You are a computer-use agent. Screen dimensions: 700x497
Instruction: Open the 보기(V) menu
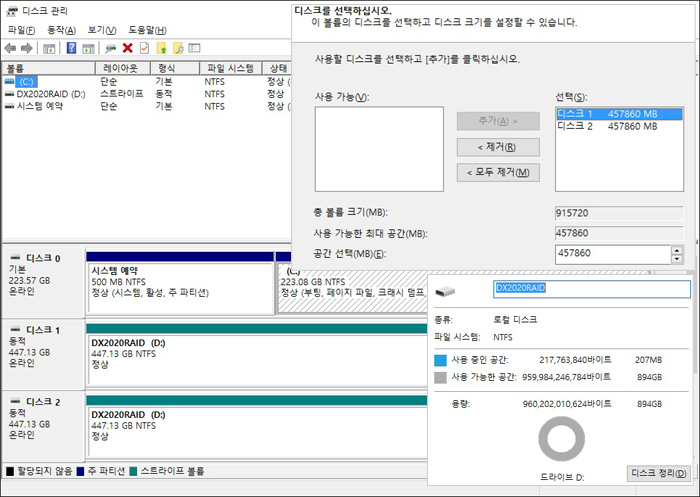pyautogui.click(x=102, y=30)
